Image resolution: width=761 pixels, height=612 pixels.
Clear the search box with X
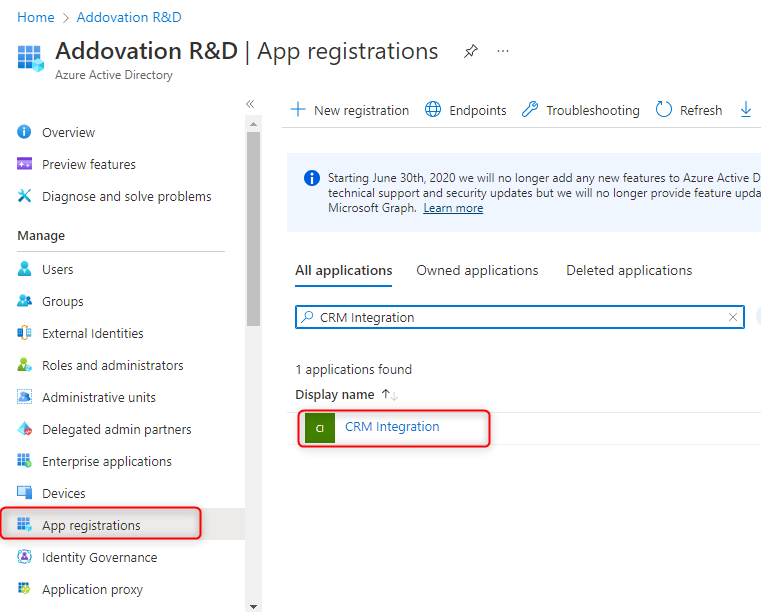click(x=733, y=317)
